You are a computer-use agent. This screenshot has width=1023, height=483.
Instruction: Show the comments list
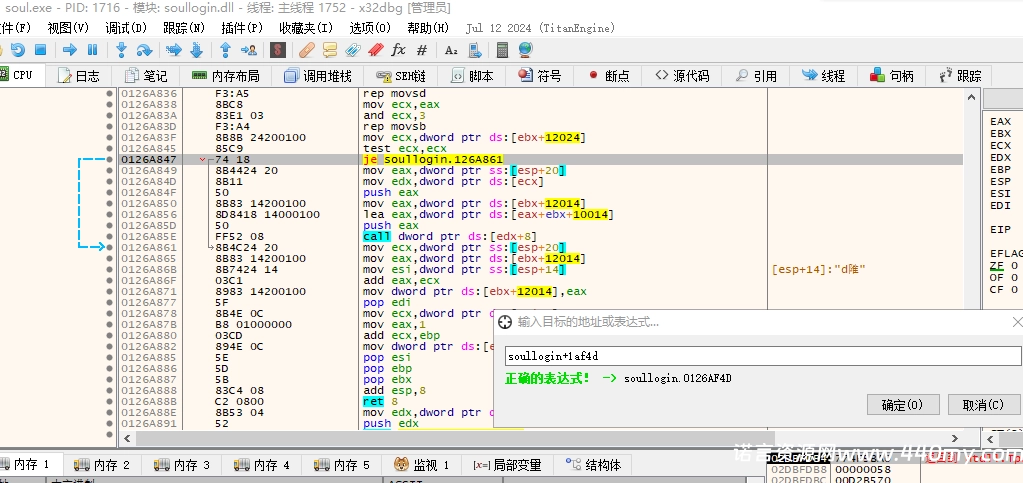point(329,50)
